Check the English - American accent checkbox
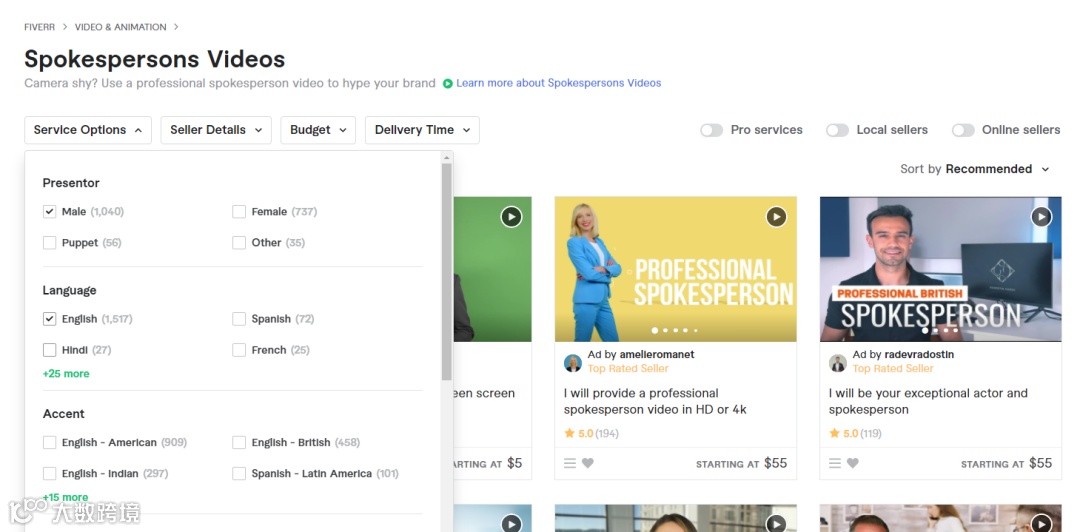Image resolution: width=1080 pixels, height=532 pixels. coord(50,442)
